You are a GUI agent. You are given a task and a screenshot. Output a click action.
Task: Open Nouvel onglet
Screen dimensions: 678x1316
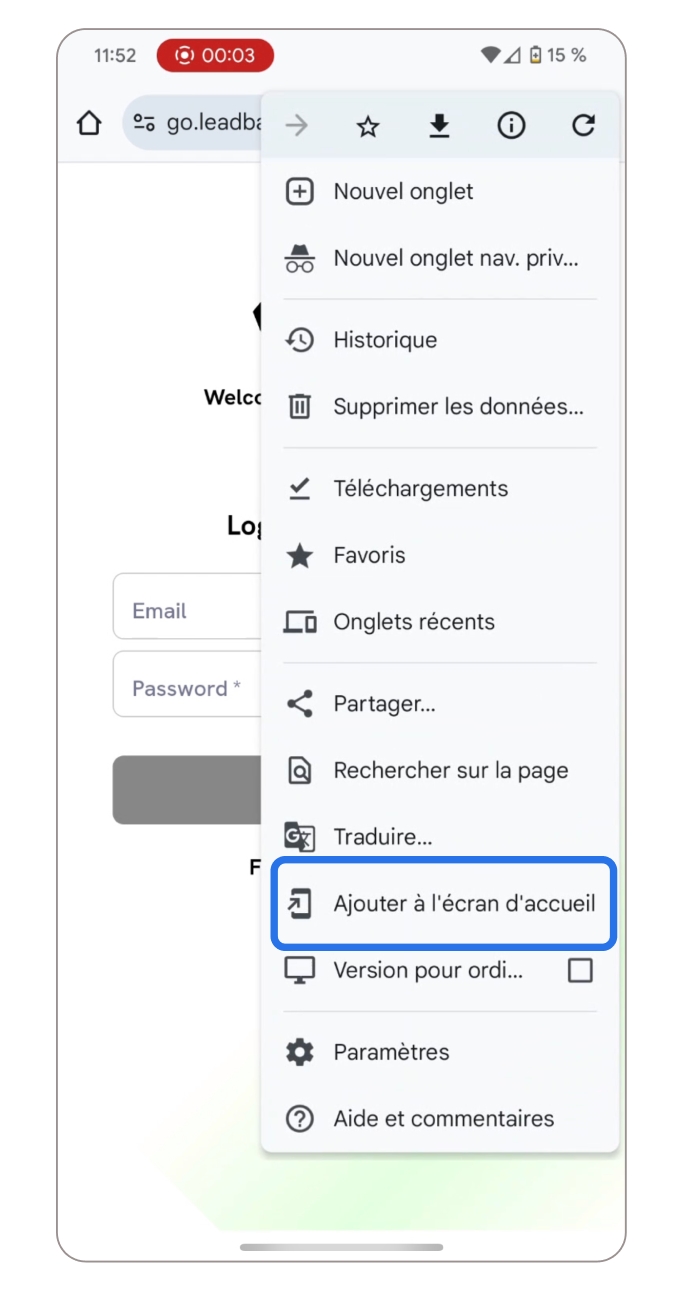coord(403,192)
